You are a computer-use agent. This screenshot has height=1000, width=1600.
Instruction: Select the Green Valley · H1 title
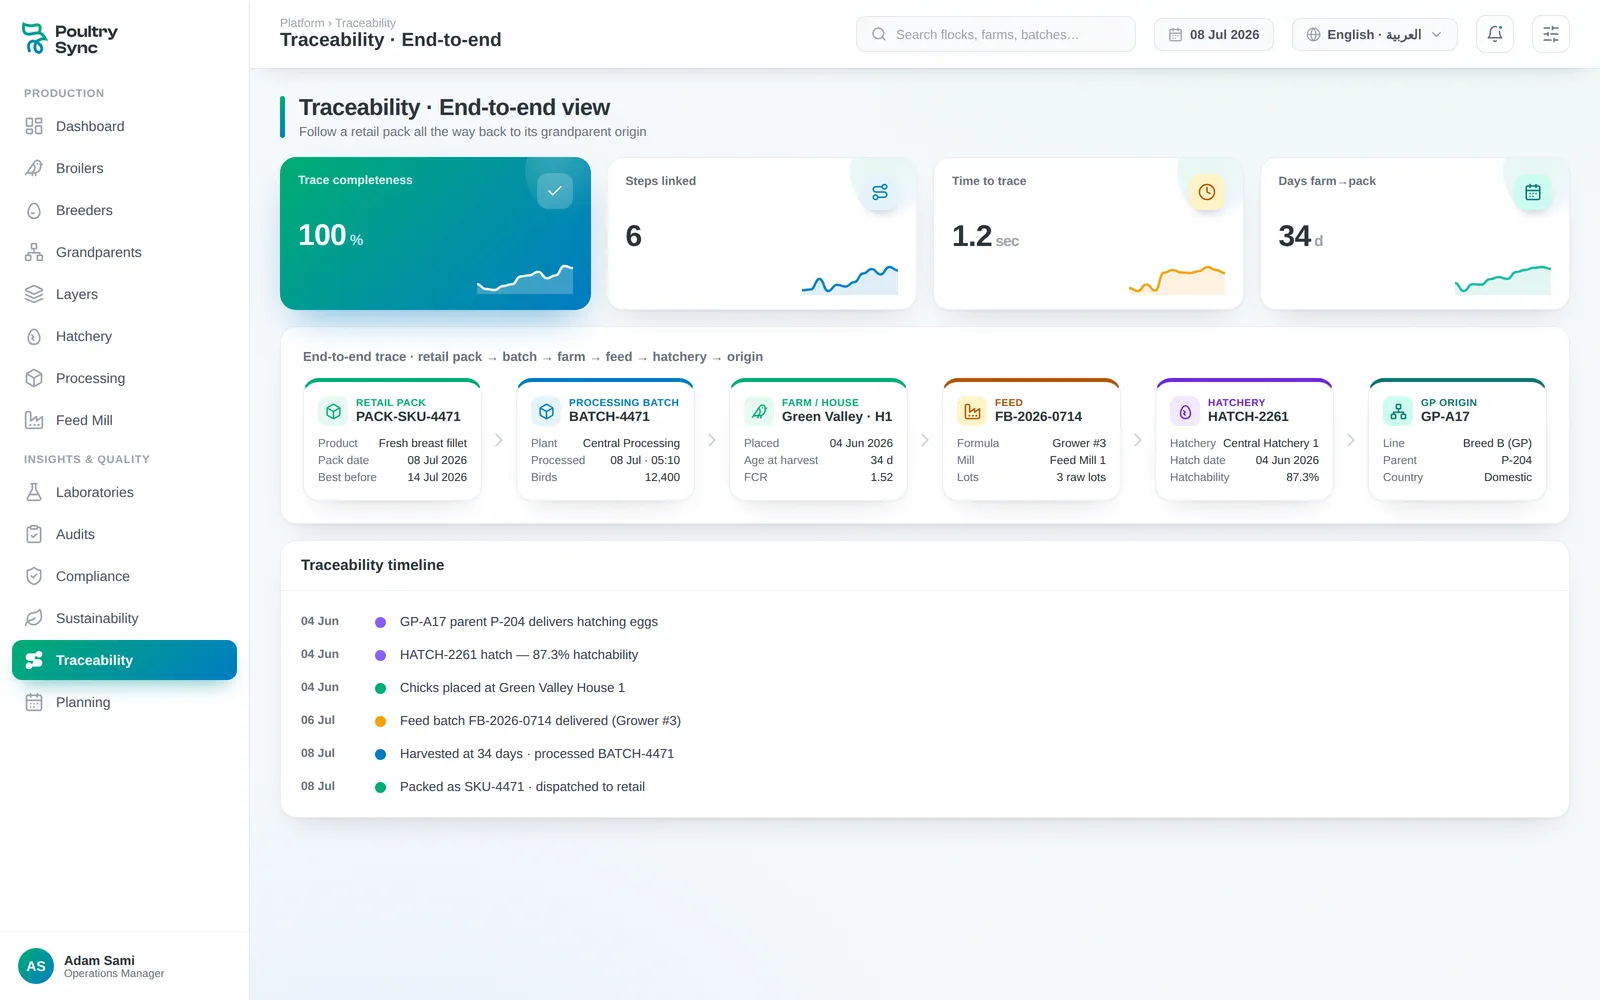tap(837, 417)
